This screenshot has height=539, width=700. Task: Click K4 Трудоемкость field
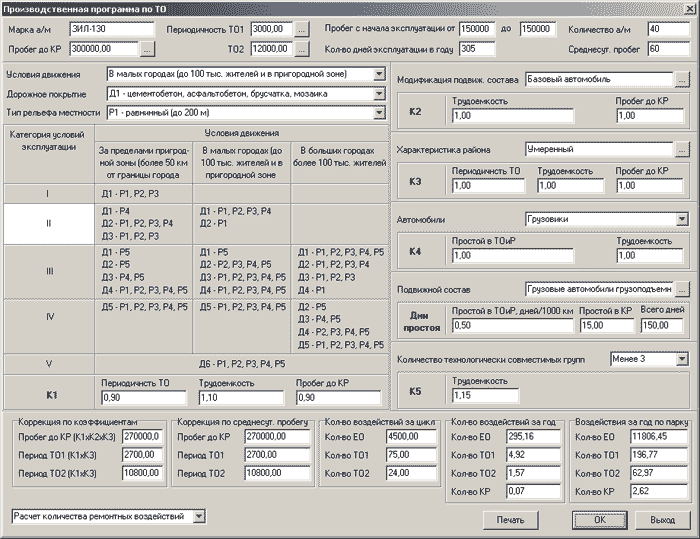point(650,256)
